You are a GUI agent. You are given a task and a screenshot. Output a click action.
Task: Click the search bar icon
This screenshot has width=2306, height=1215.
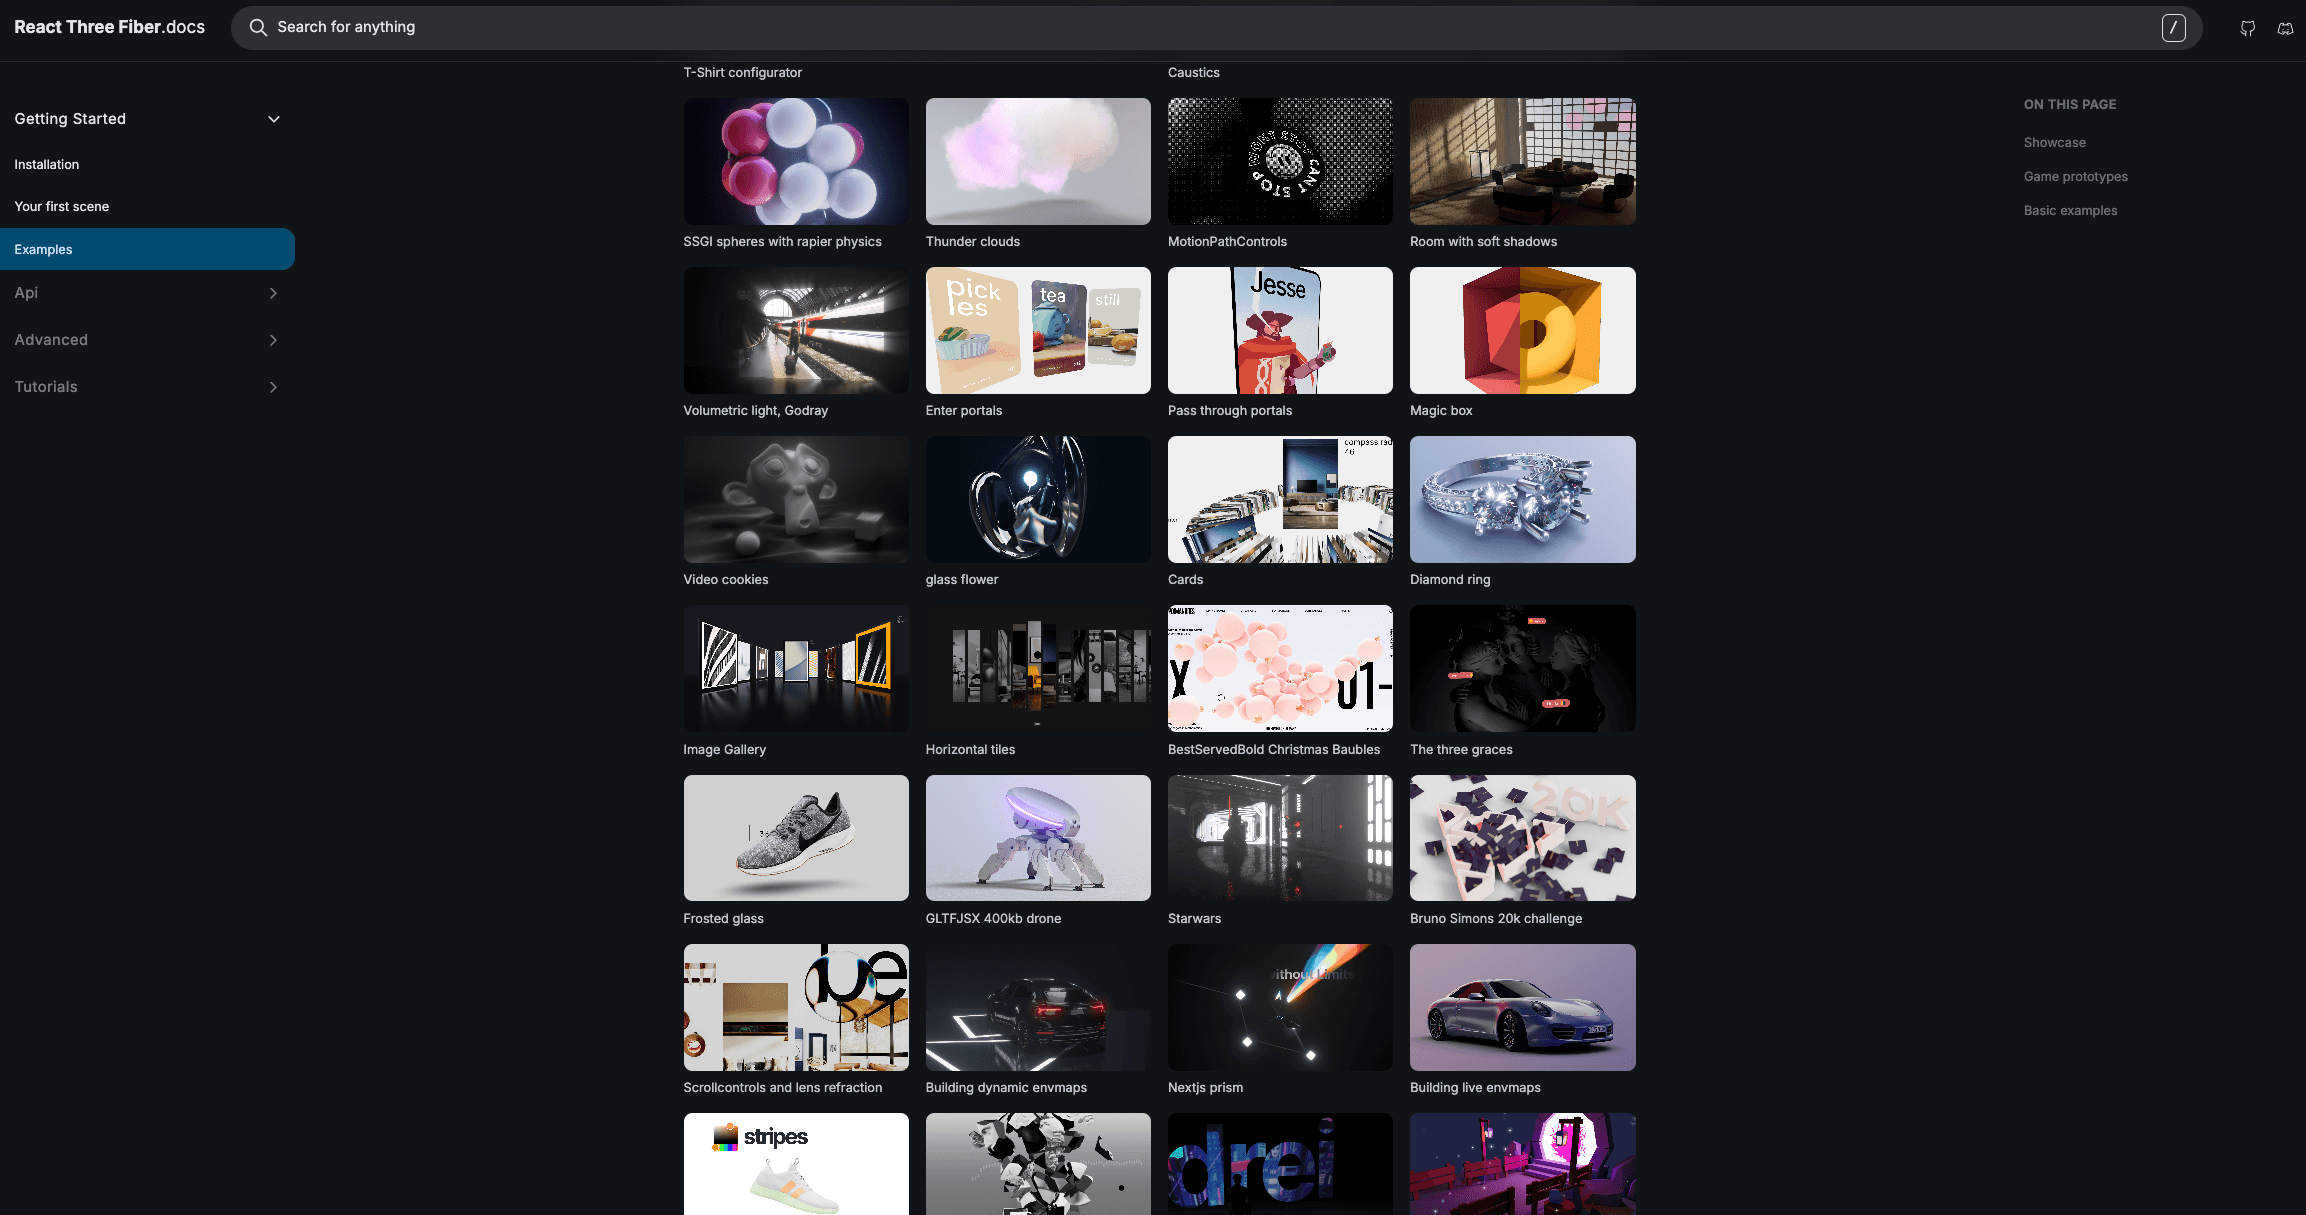point(256,27)
